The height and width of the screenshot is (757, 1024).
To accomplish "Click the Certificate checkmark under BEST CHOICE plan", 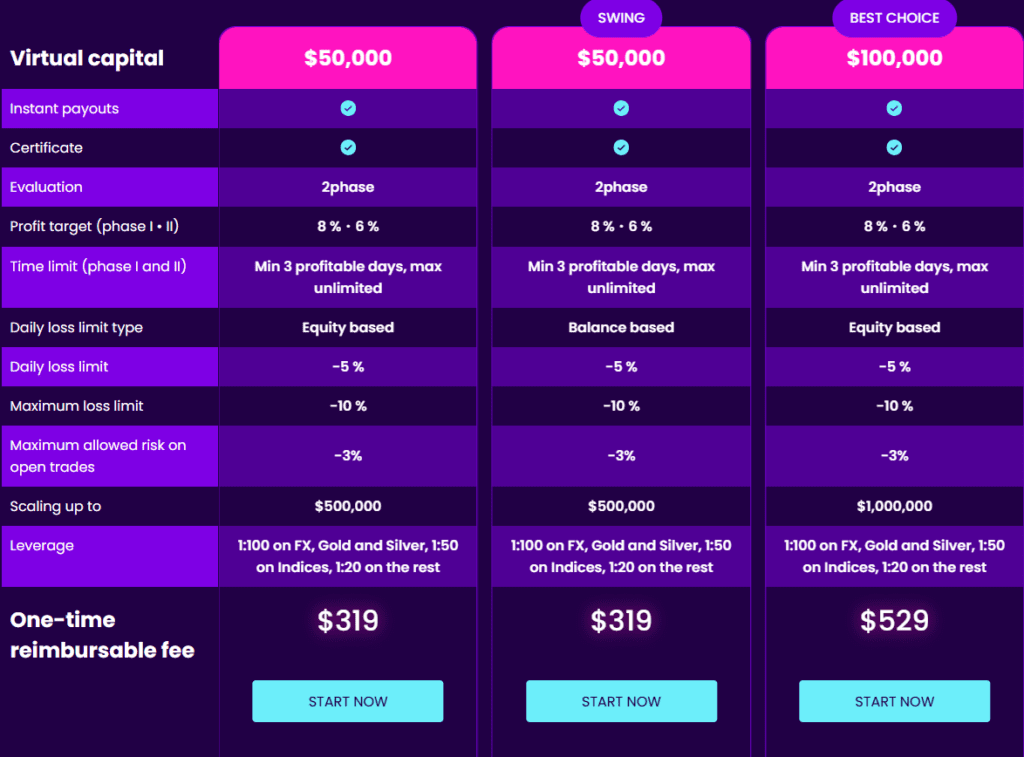I will click(x=894, y=147).
